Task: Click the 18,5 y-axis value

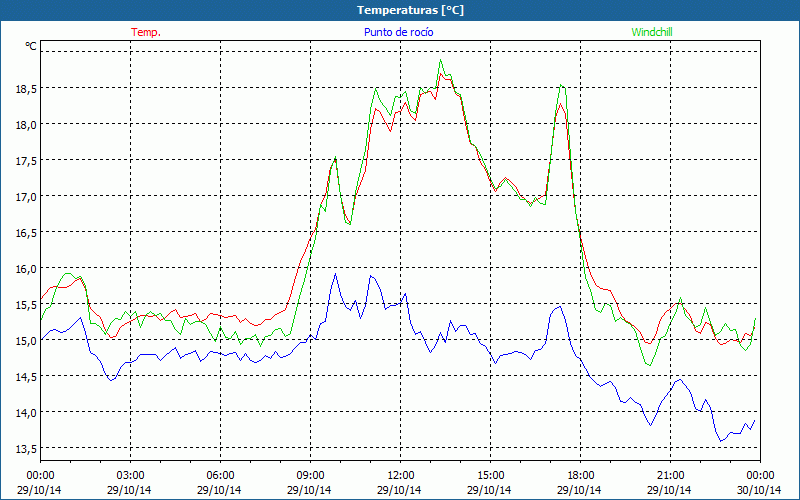Action: coord(26,88)
